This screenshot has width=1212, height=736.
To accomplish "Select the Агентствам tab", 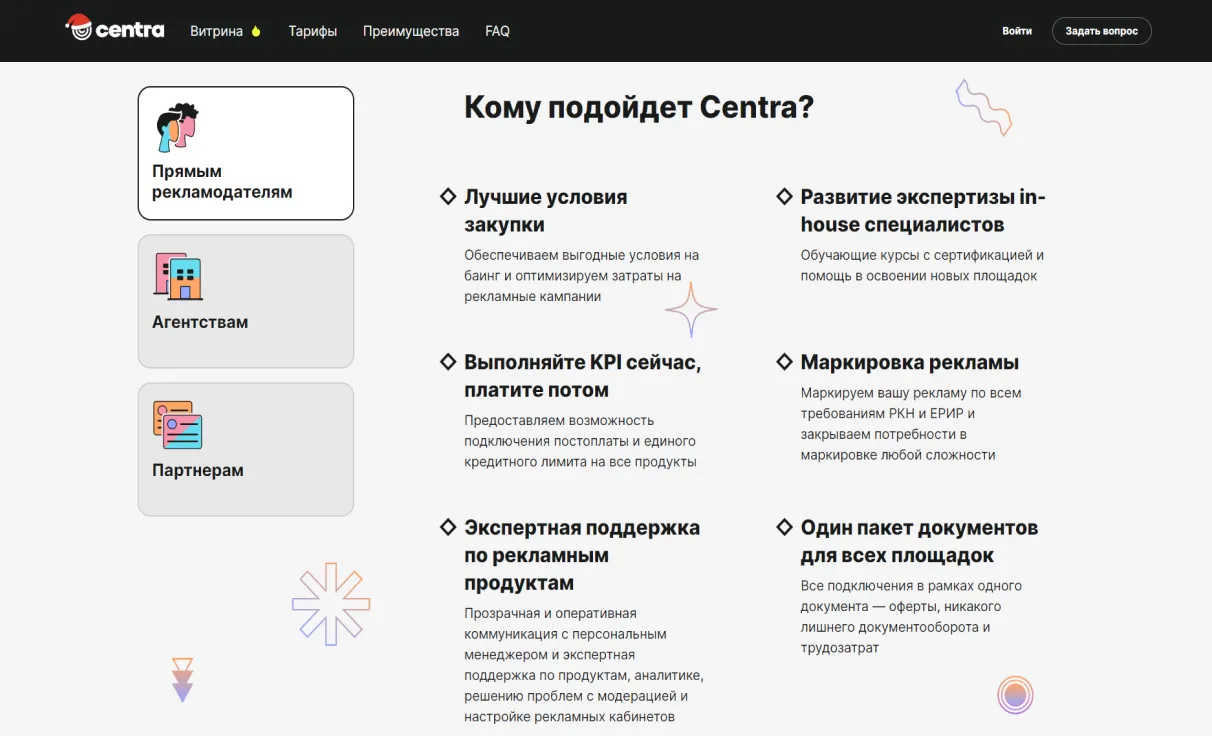I will point(246,301).
